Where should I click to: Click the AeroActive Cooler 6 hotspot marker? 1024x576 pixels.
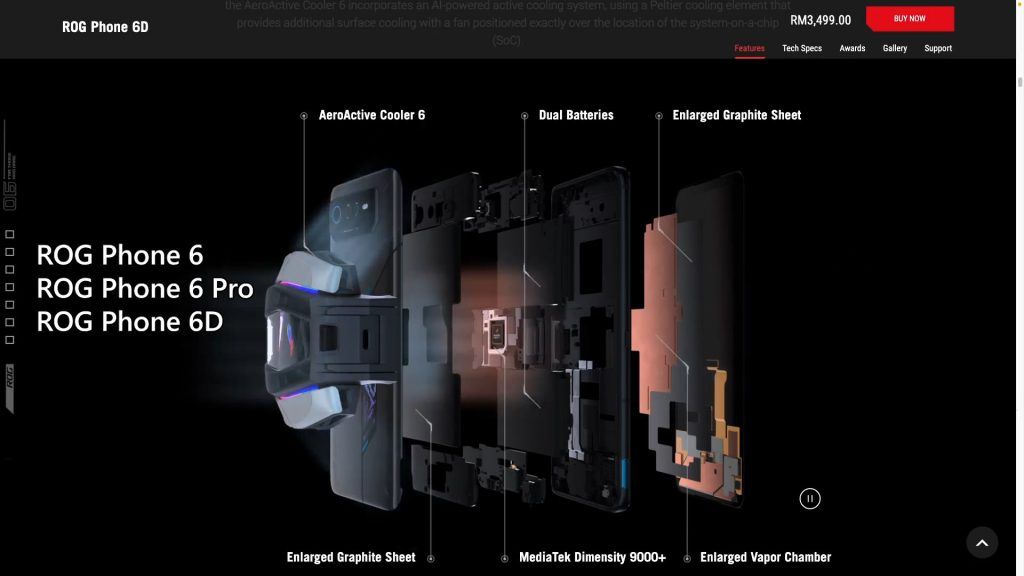304,116
